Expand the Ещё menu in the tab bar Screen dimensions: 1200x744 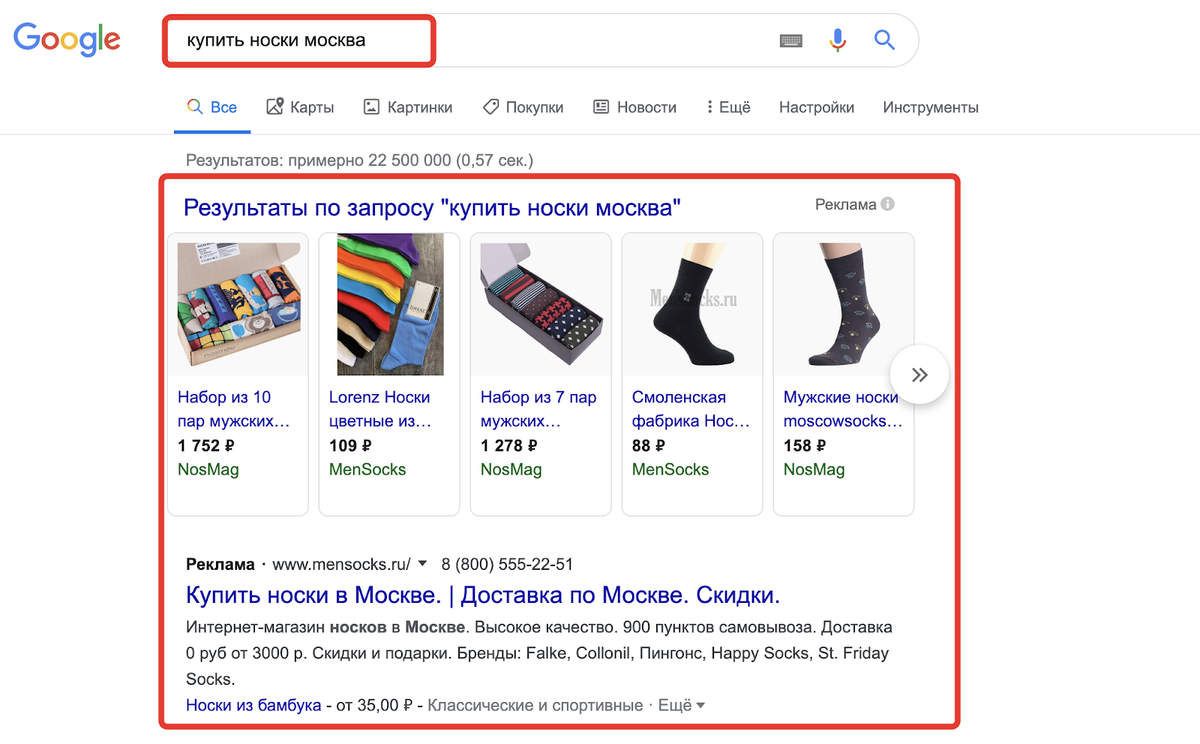coord(728,107)
